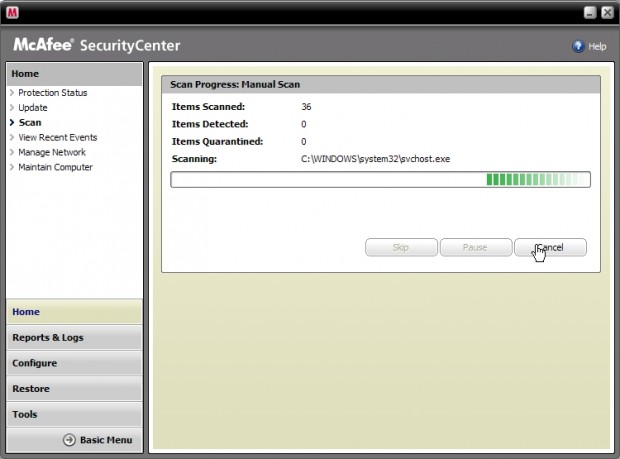This screenshot has width=620, height=459.
Task: Pause the manual scan
Action: (x=476, y=247)
